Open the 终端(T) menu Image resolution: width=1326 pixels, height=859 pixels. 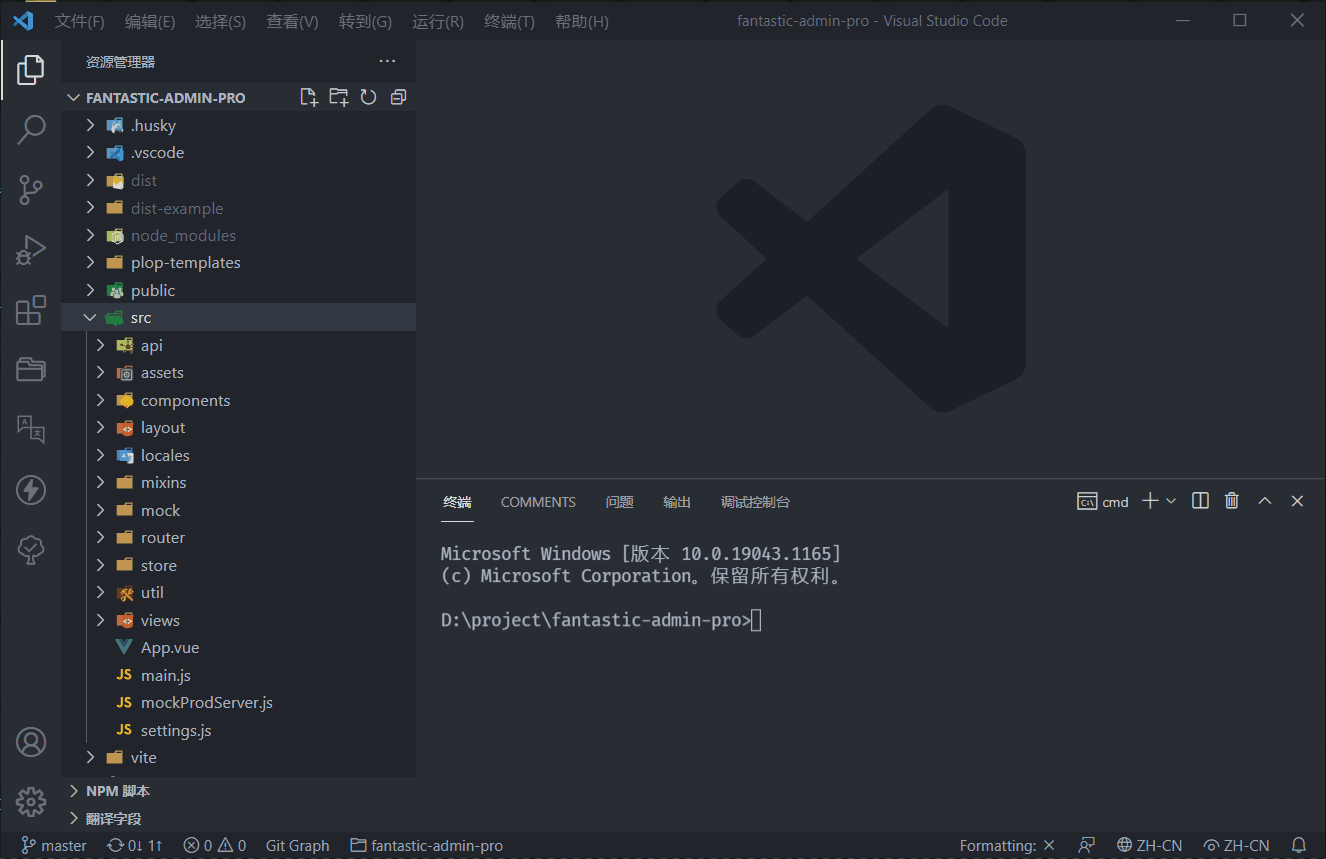(x=509, y=21)
